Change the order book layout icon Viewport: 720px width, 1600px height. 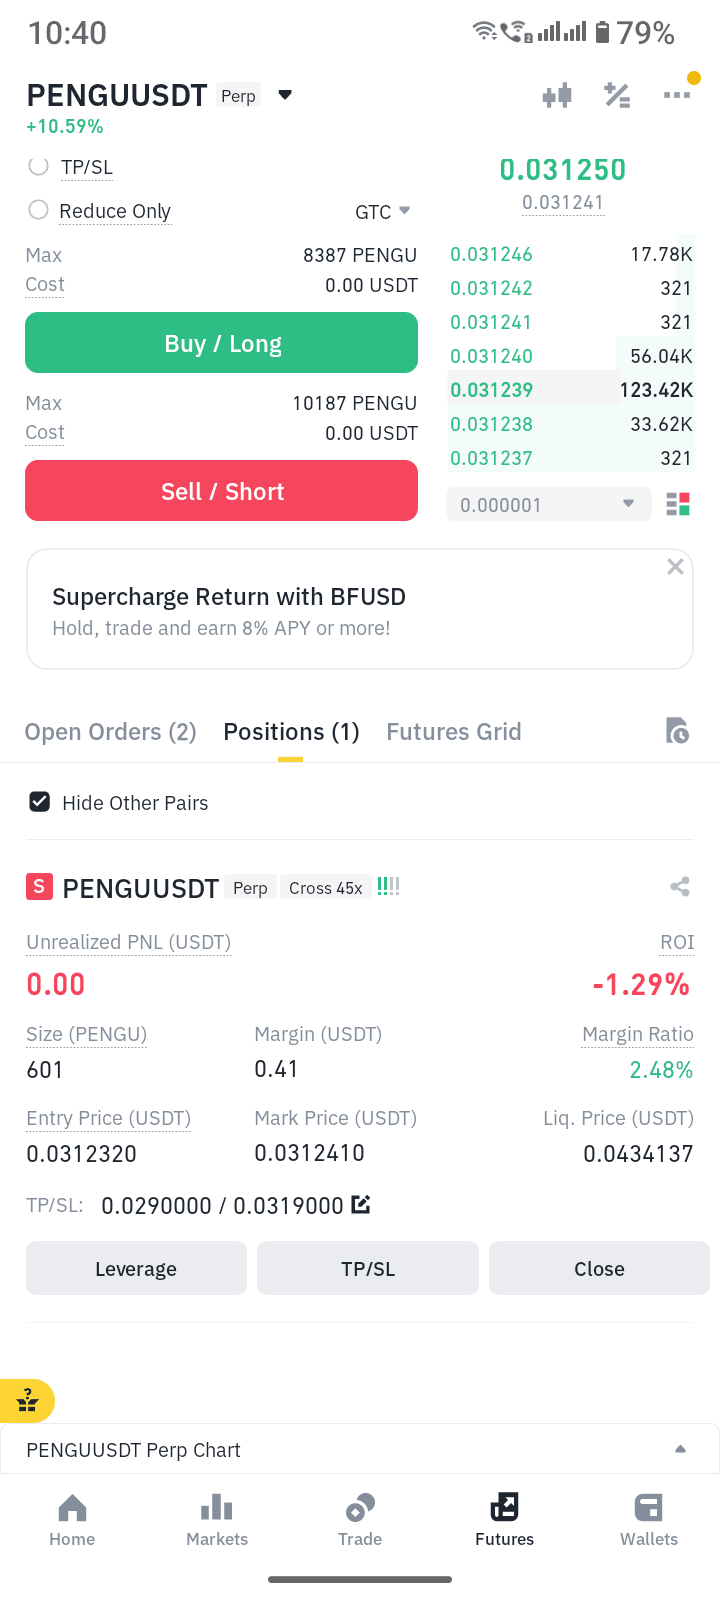pyautogui.click(x=678, y=504)
